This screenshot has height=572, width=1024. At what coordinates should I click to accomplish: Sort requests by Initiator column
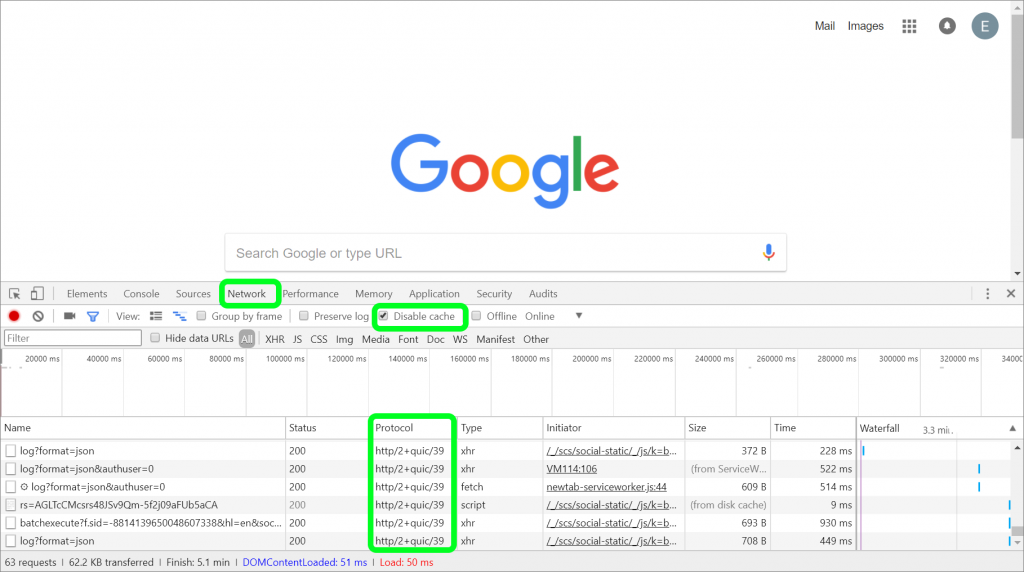click(613, 428)
